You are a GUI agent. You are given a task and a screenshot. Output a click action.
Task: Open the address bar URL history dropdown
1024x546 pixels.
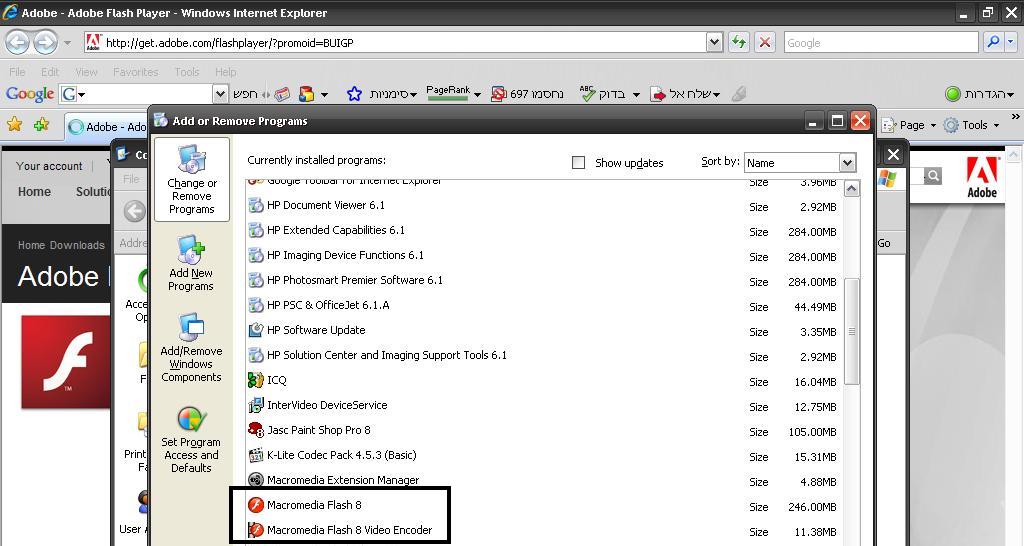pyautogui.click(x=714, y=42)
